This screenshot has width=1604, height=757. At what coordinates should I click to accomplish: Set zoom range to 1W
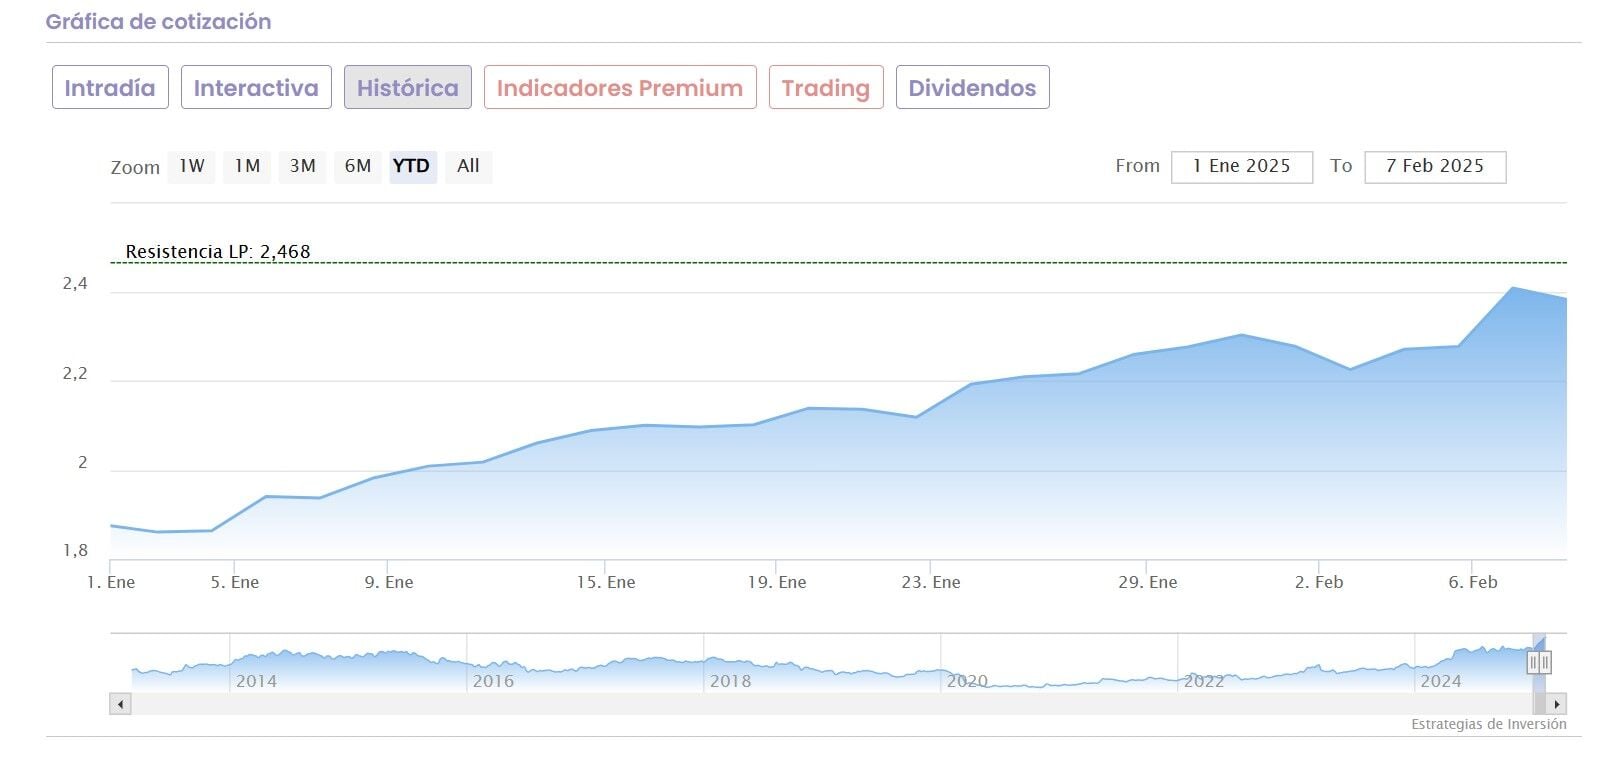pyautogui.click(x=192, y=166)
